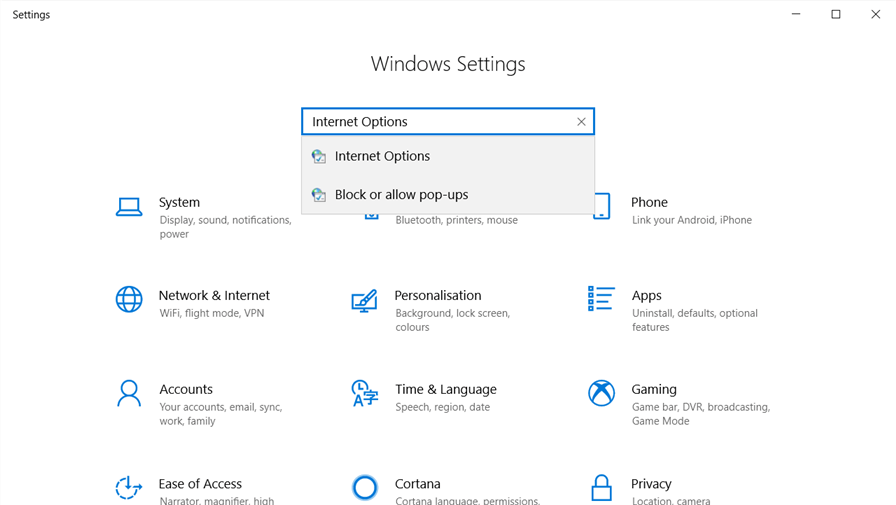896x505 pixels.
Task: Open Time & Language icon
Action: [x=364, y=393]
